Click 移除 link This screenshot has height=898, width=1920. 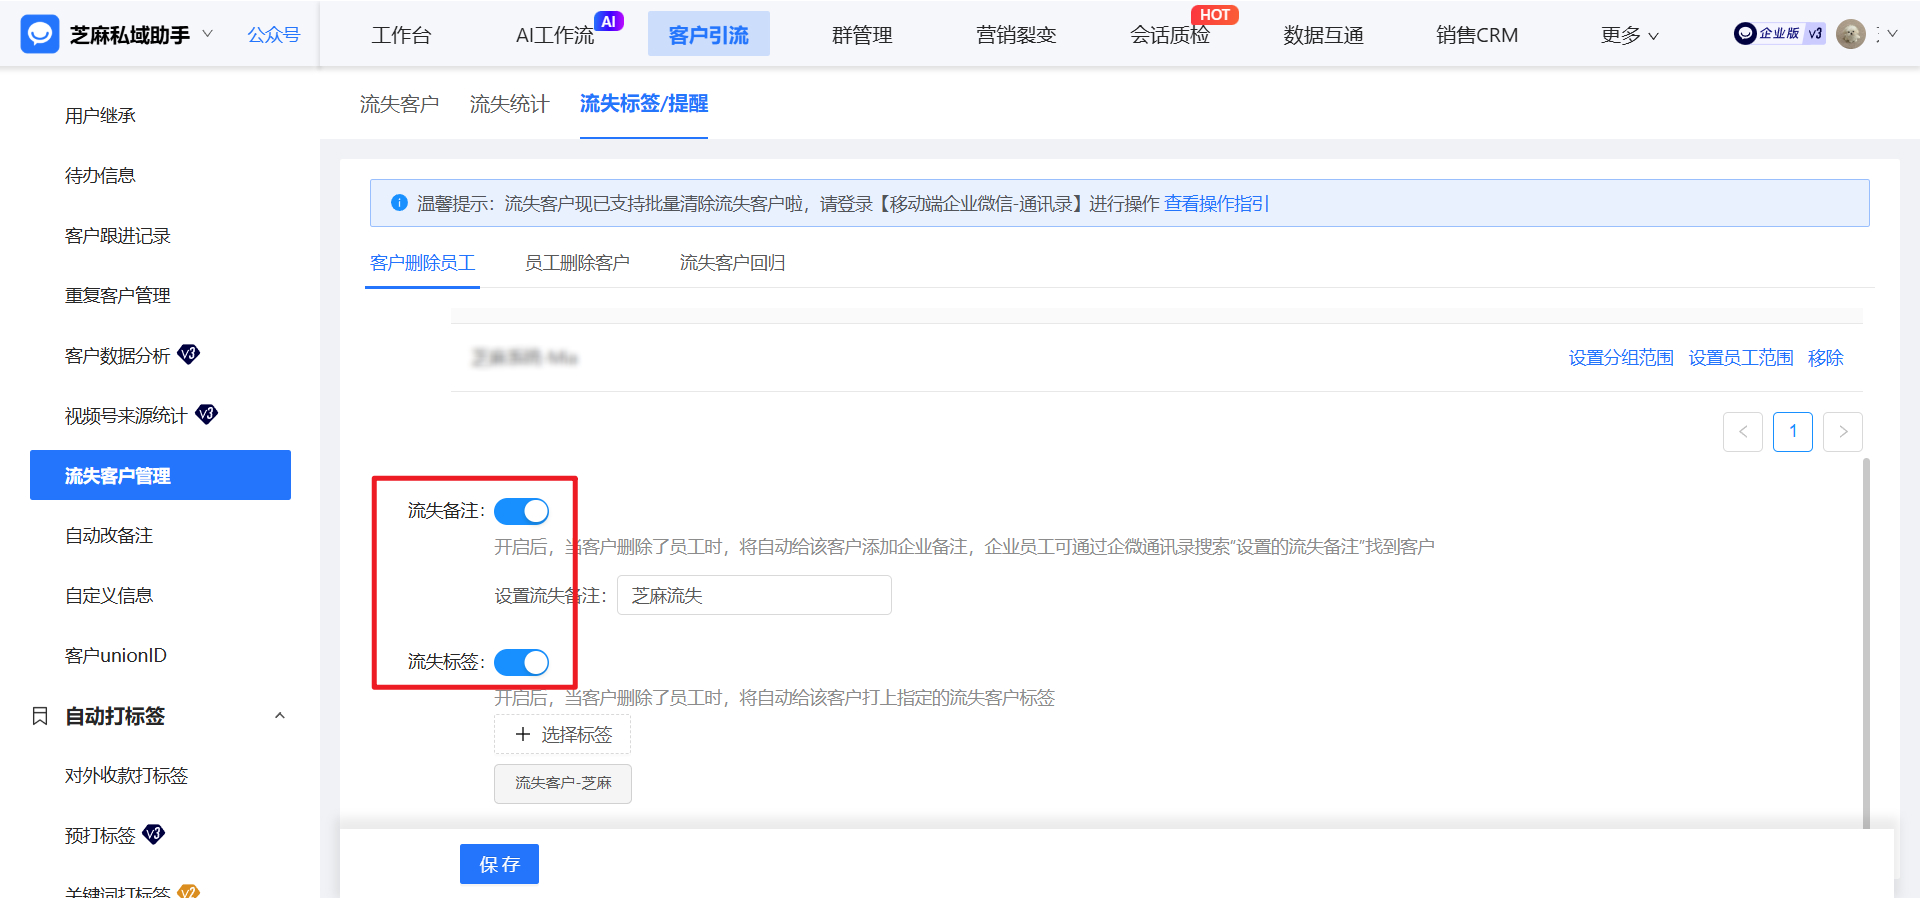[1826, 358]
